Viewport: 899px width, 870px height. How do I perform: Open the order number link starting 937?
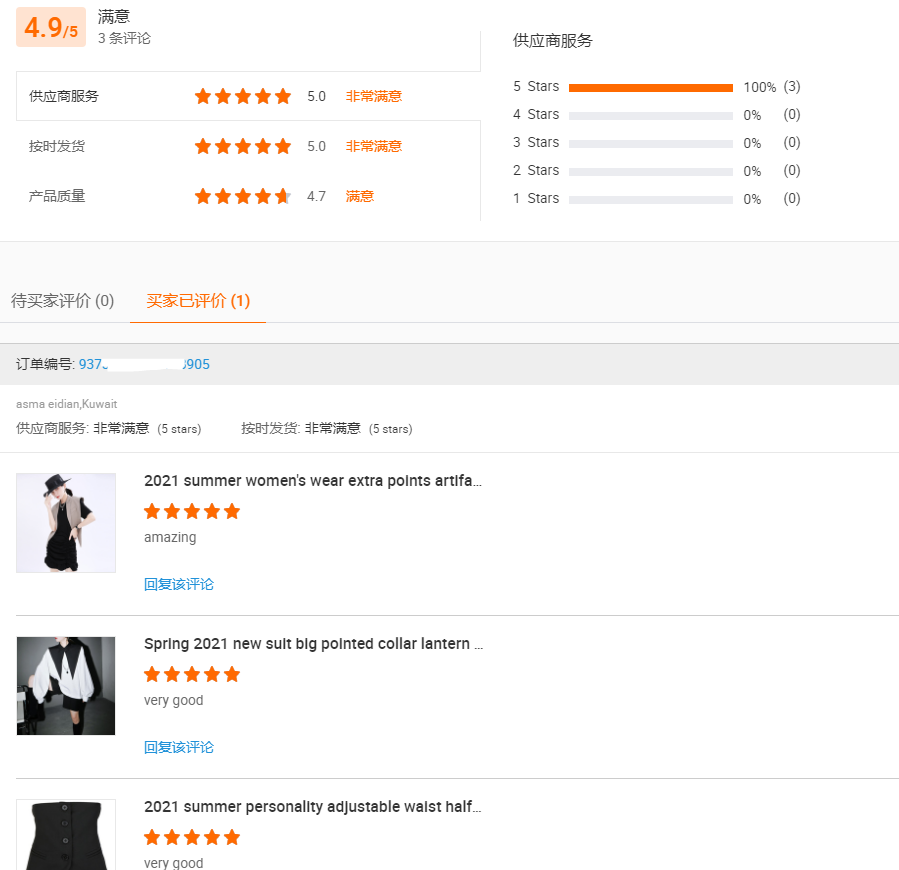point(144,364)
